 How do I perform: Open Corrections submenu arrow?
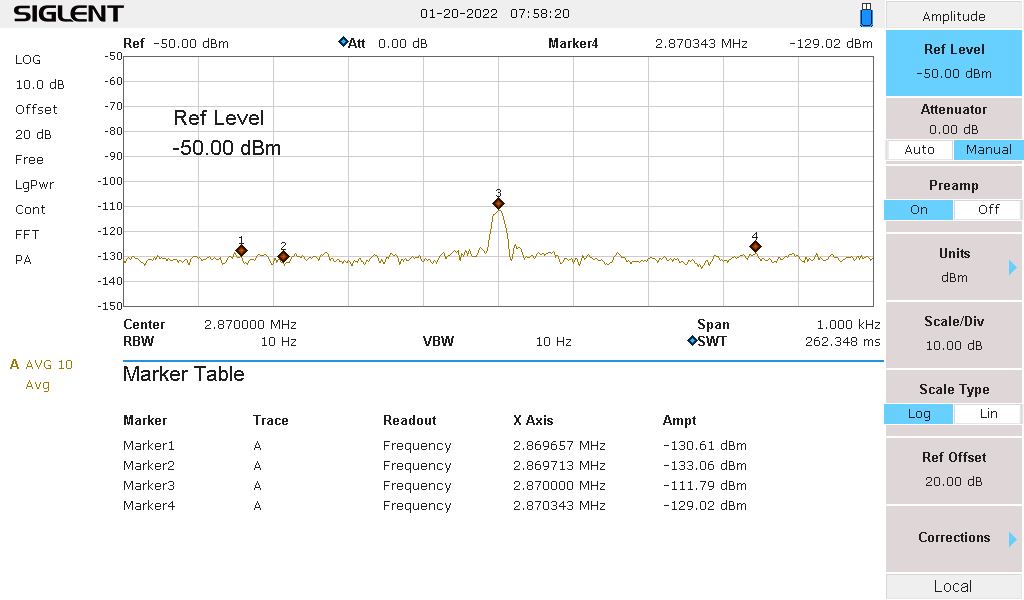point(1012,539)
